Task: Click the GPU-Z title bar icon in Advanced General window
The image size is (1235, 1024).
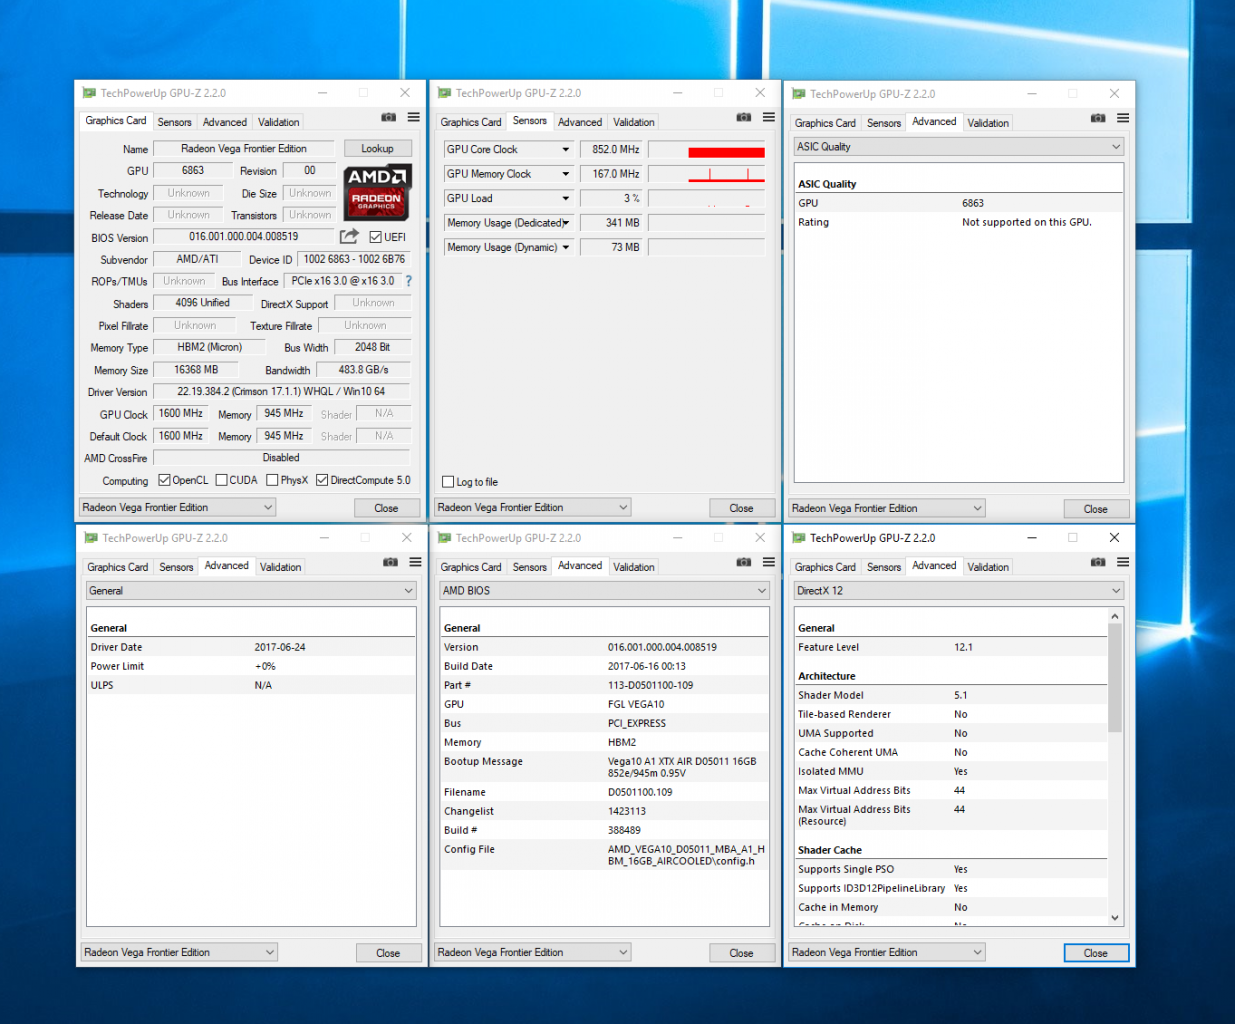Action: (91, 538)
